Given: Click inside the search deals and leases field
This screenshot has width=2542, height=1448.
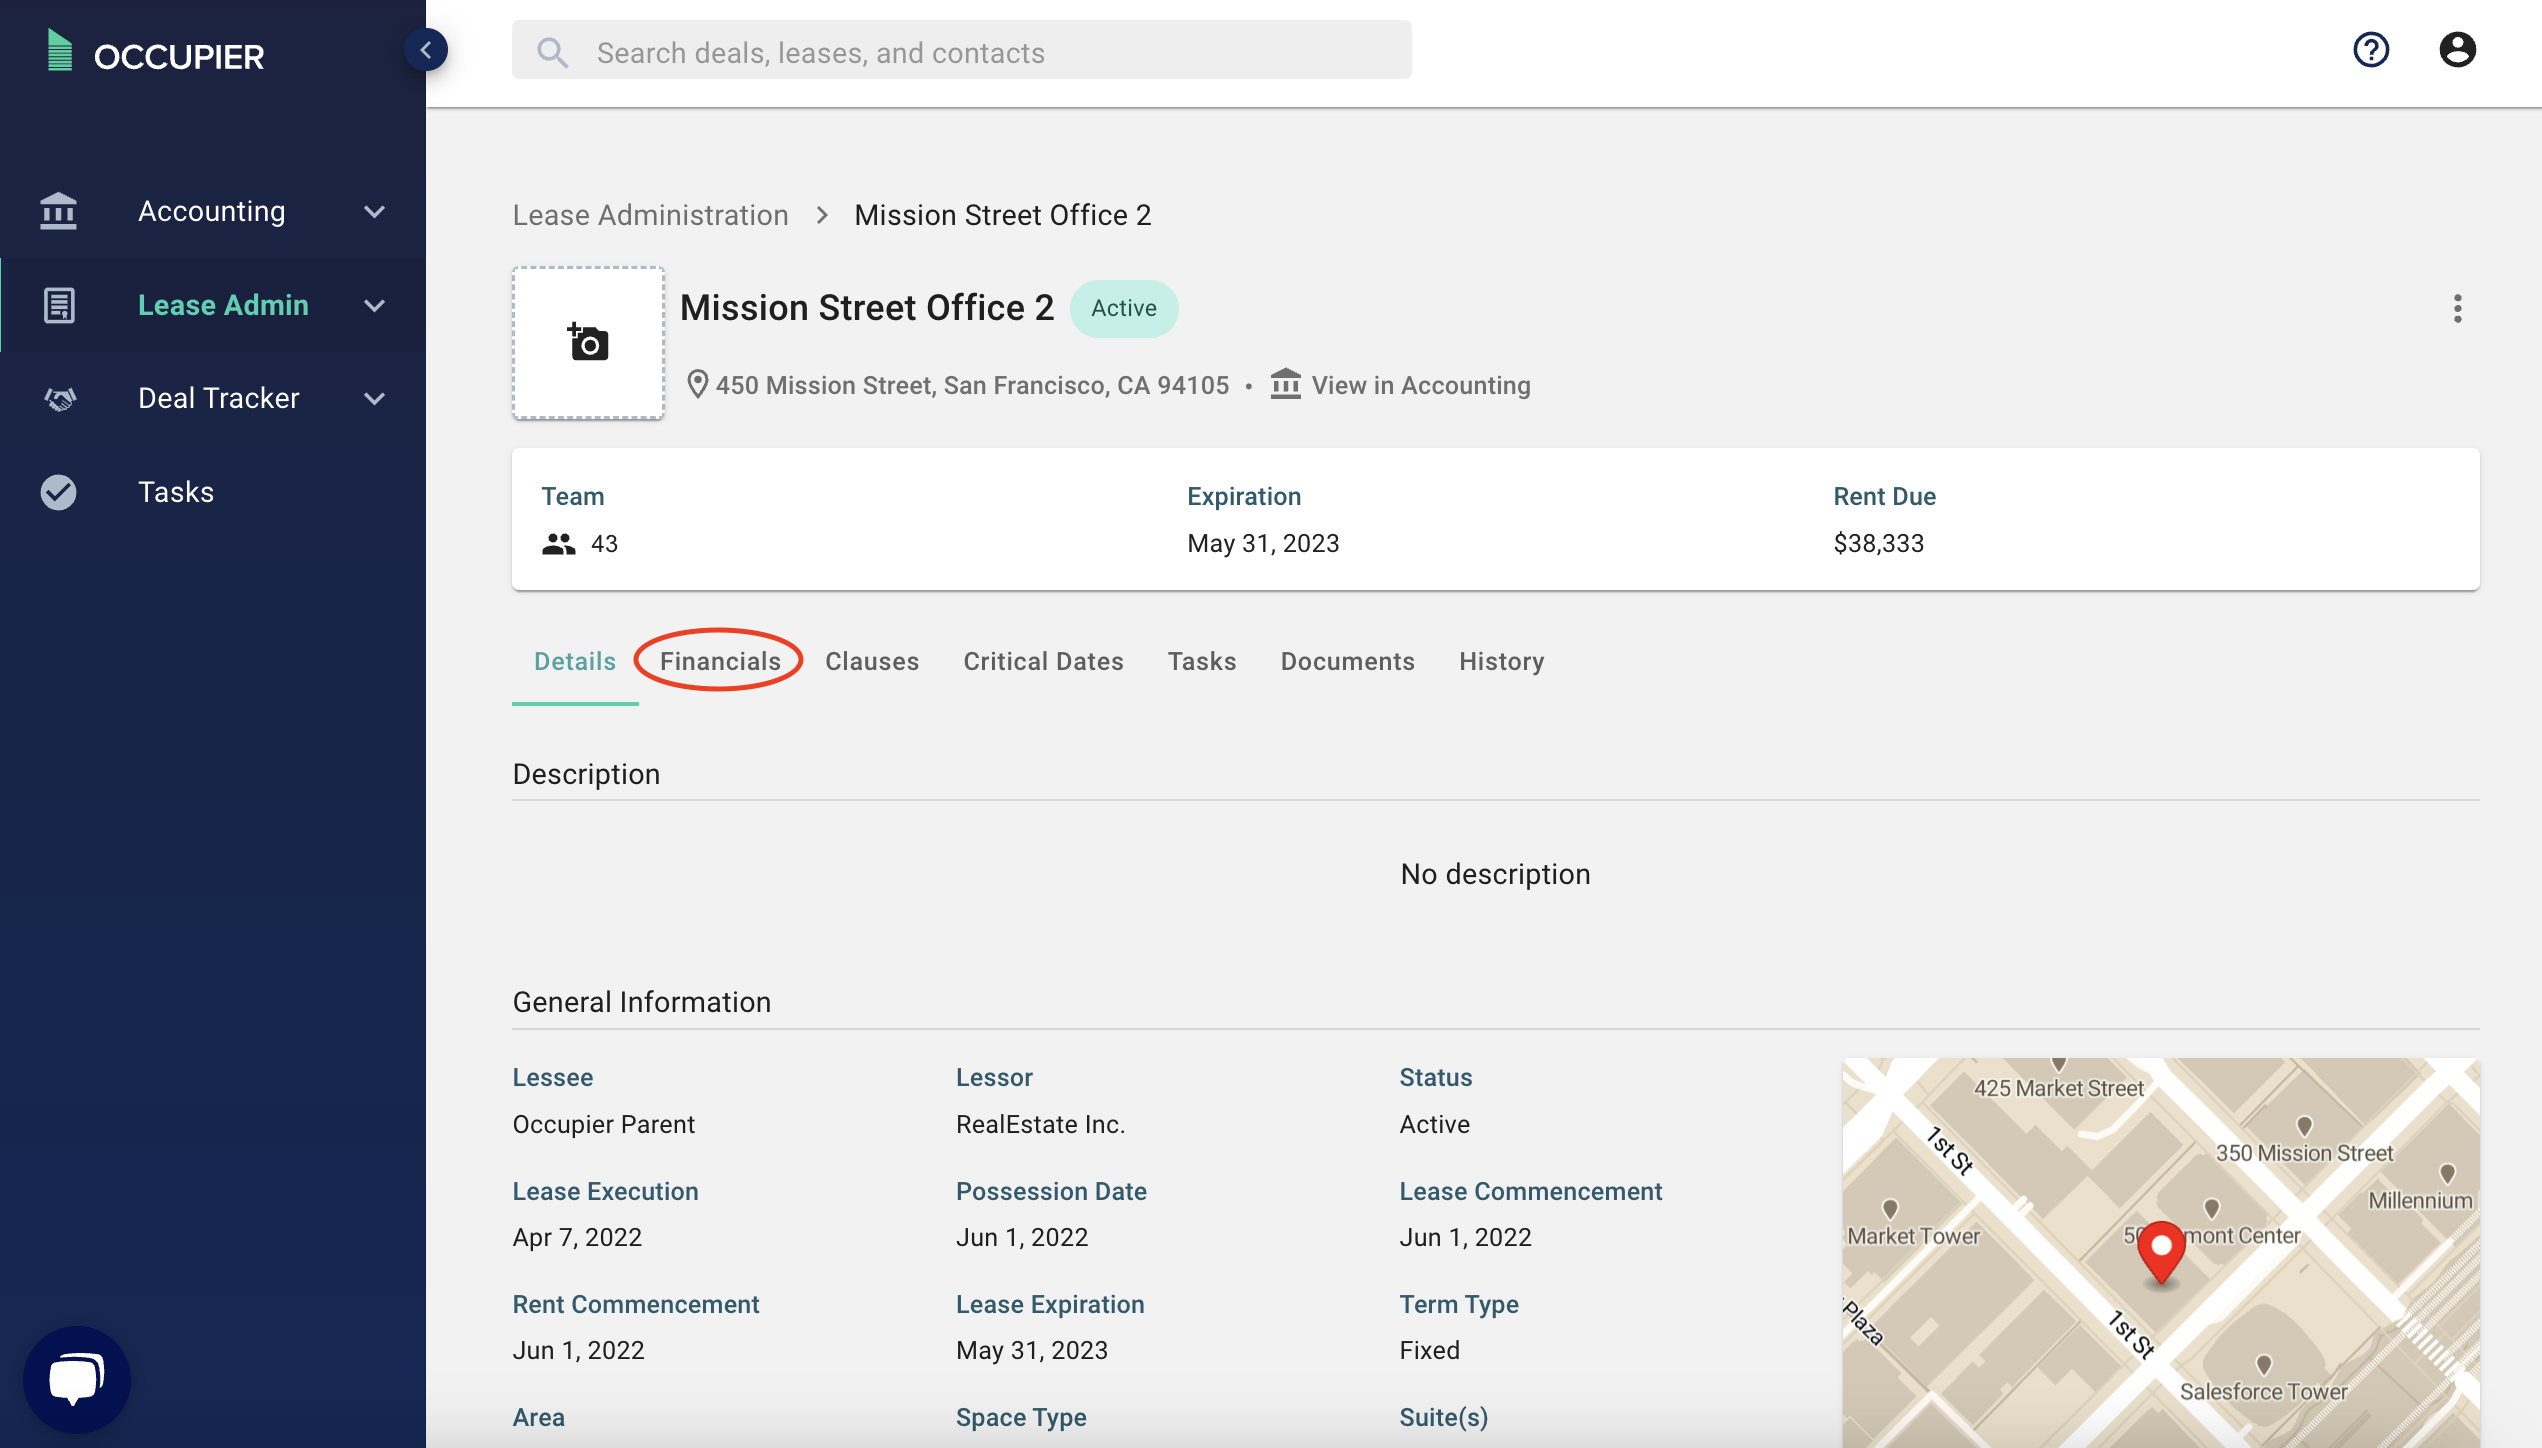Looking at the screenshot, I should tap(960, 51).
